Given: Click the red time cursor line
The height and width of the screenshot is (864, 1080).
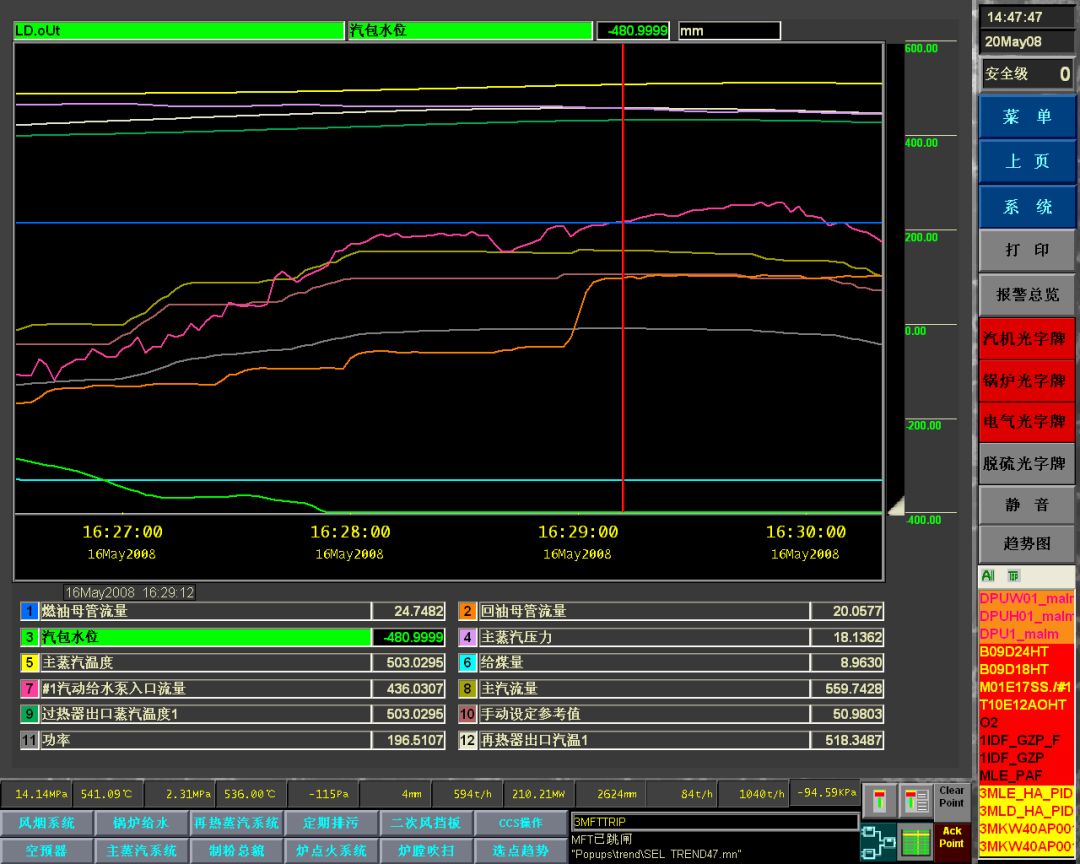Looking at the screenshot, I should (623, 278).
